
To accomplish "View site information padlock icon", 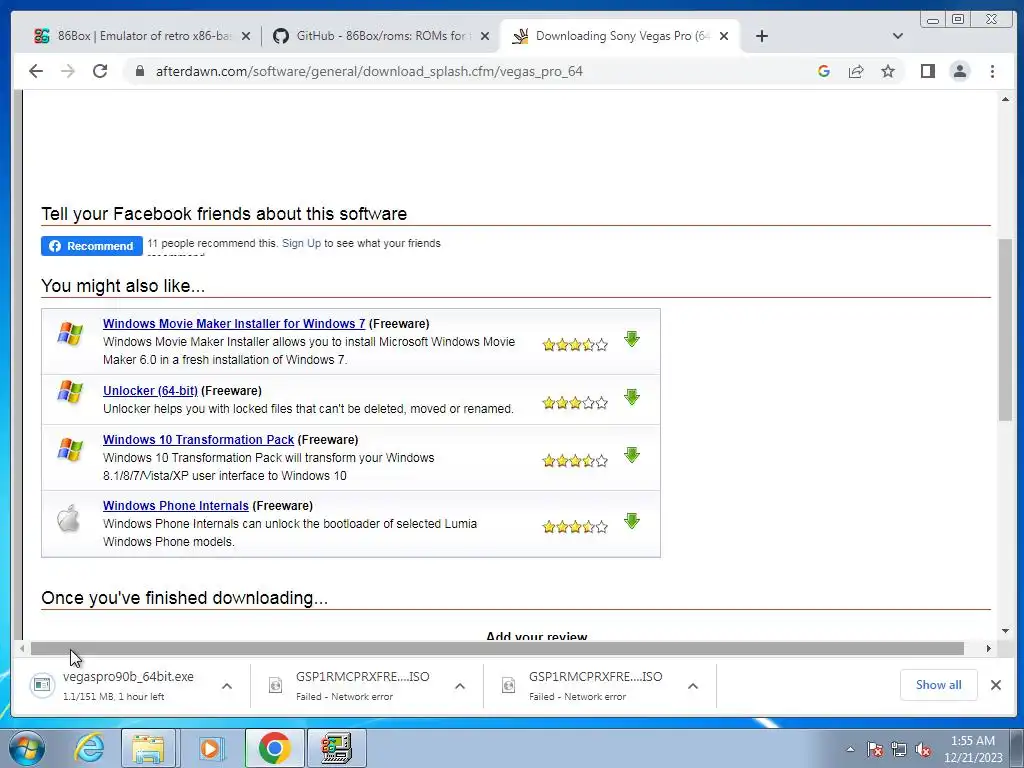I will click(x=139, y=71).
